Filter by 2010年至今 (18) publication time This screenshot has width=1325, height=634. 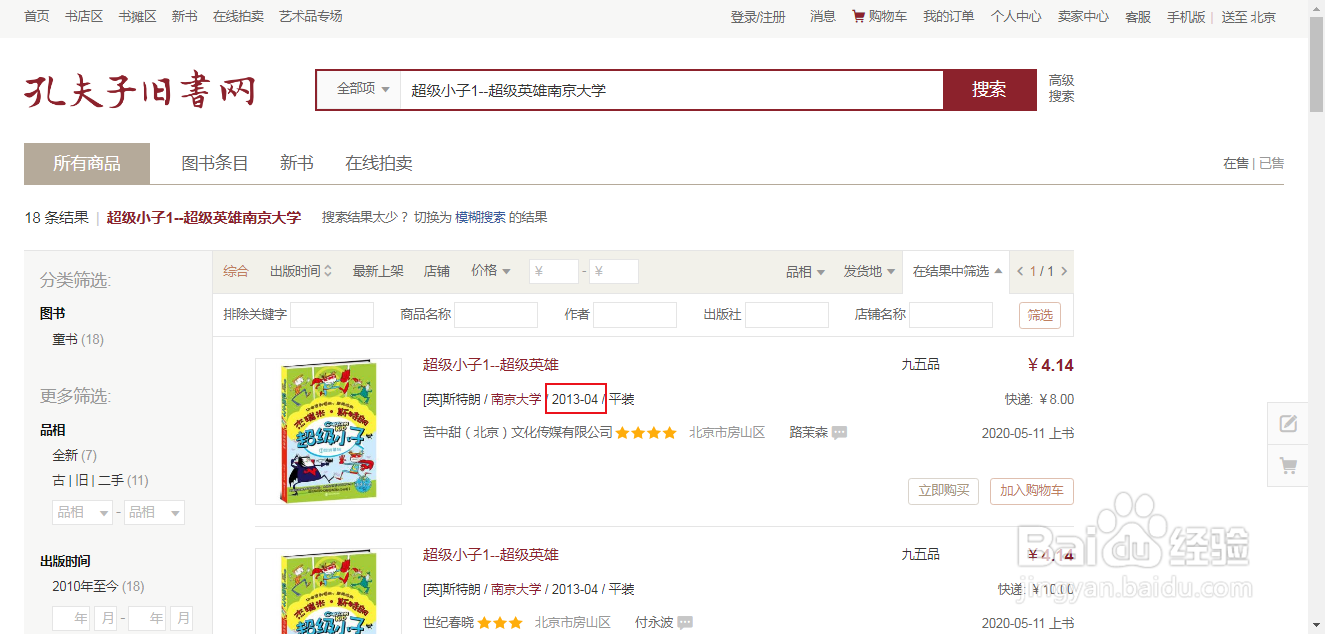(98, 587)
